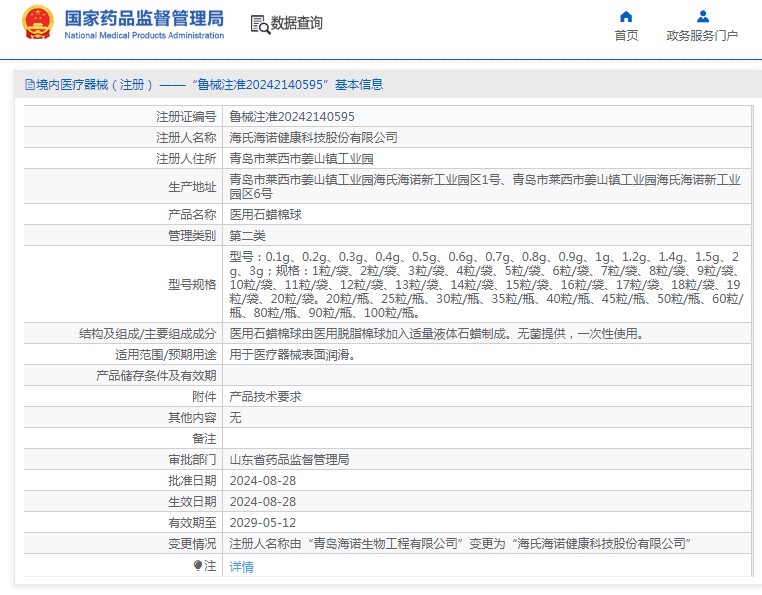Click the 结构及组成 composition description

pos(436,333)
